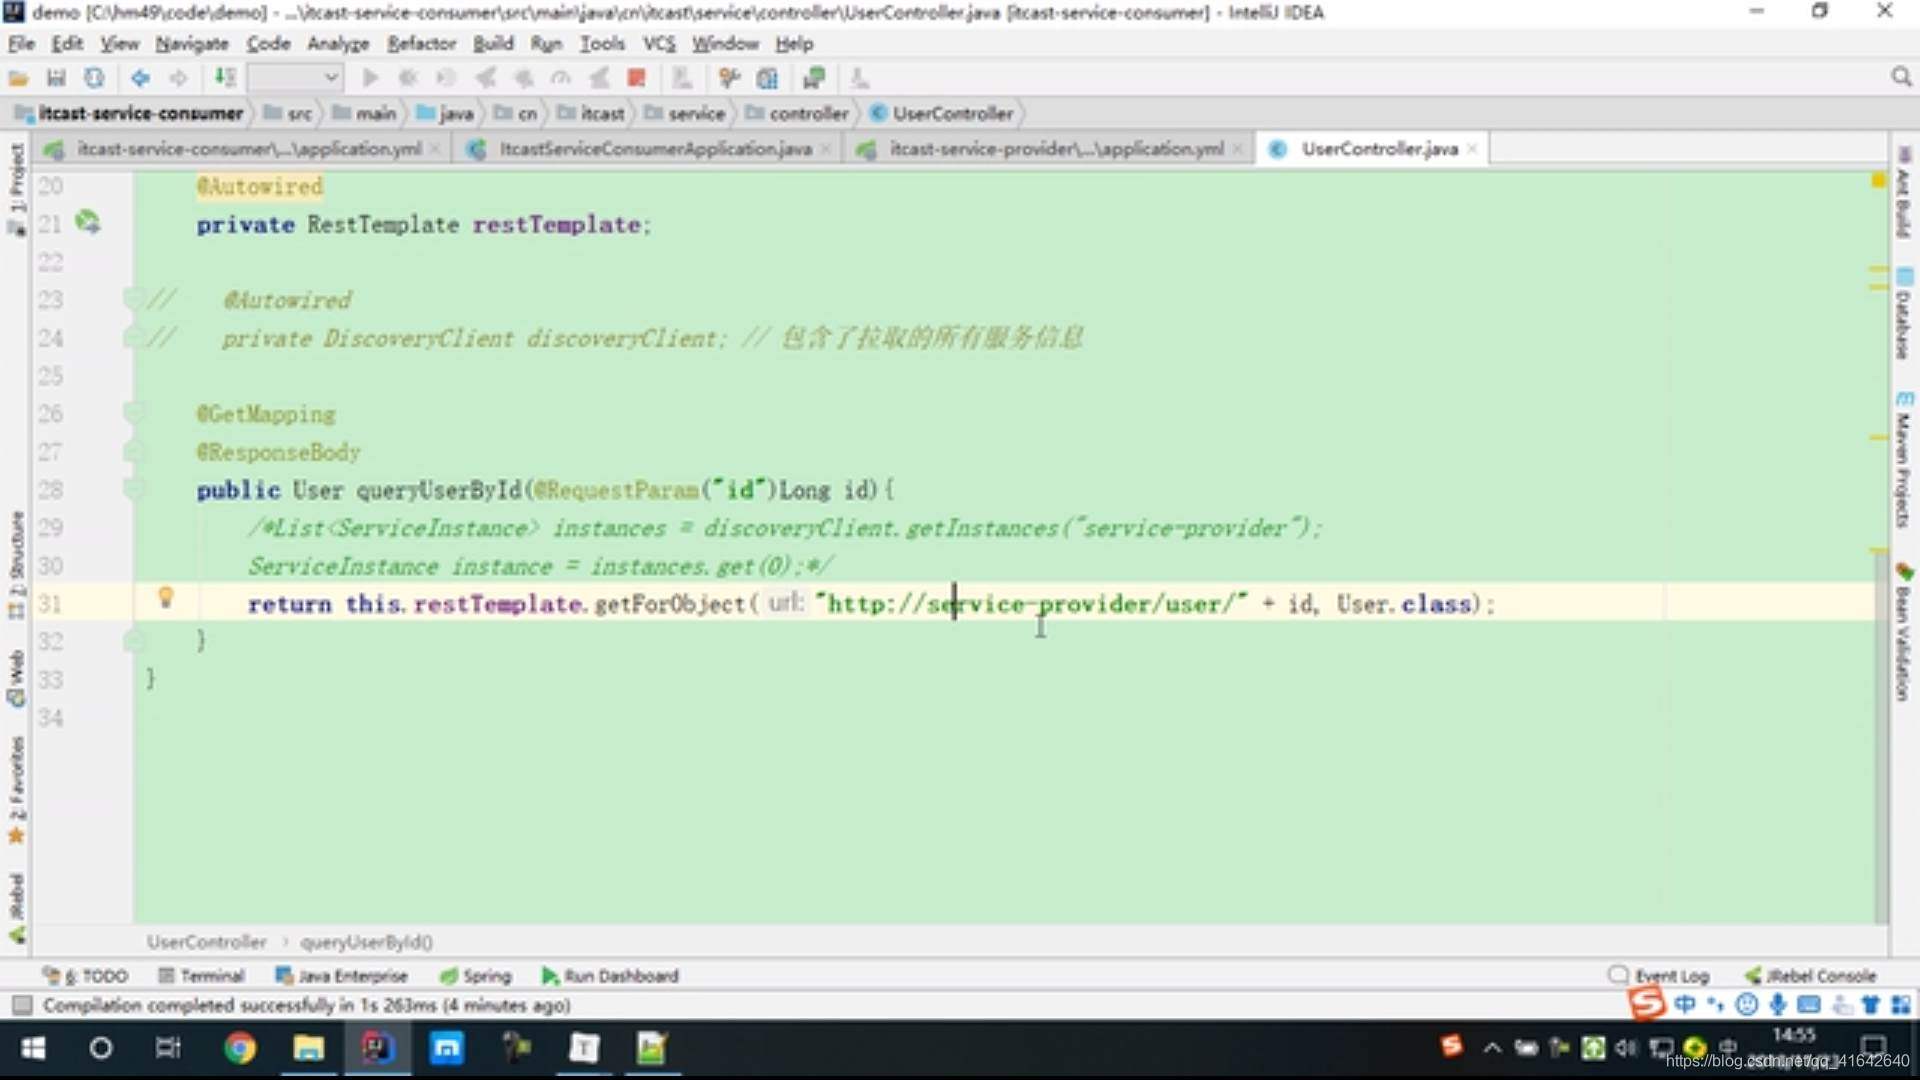The image size is (1920, 1080).
Task: Toggle the Favorites tool window
Action: pyautogui.click(x=16, y=790)
